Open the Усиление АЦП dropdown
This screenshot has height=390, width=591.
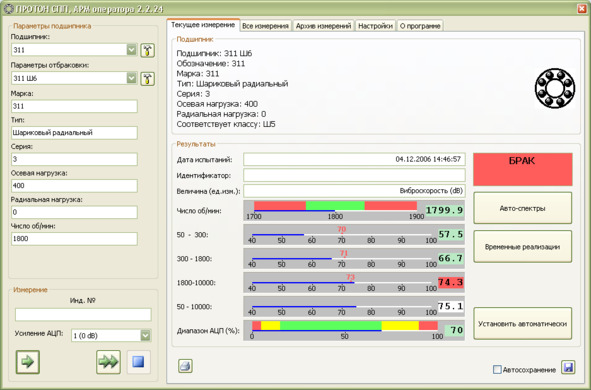[x=145, y=335]
